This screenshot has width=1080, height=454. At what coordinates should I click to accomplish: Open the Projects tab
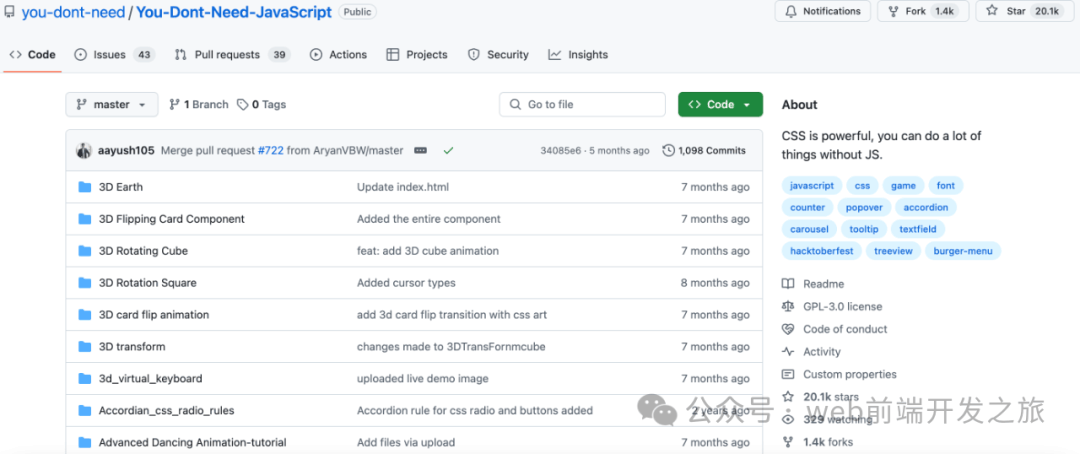pos(417,54)
